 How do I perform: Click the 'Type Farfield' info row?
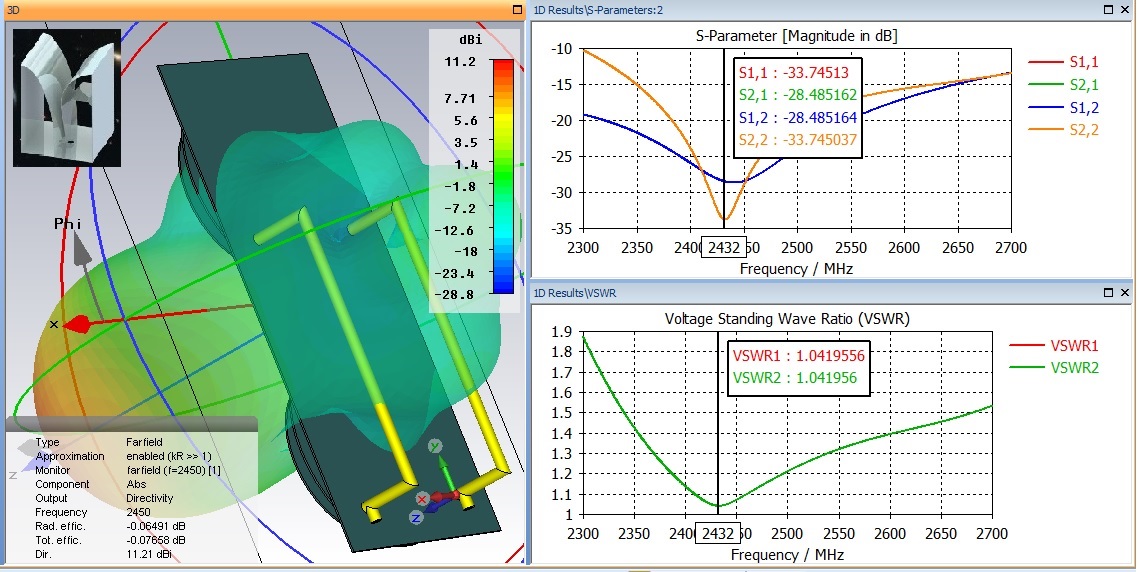tap(99, 442)
